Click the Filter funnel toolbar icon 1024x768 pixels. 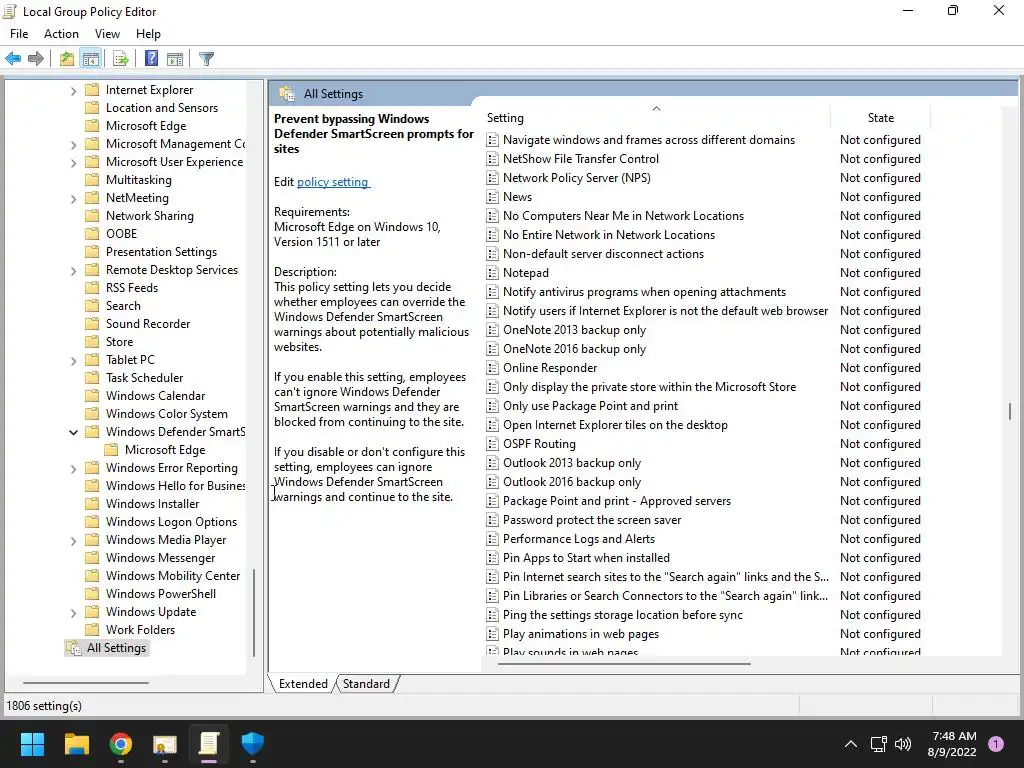click(206, 59)
